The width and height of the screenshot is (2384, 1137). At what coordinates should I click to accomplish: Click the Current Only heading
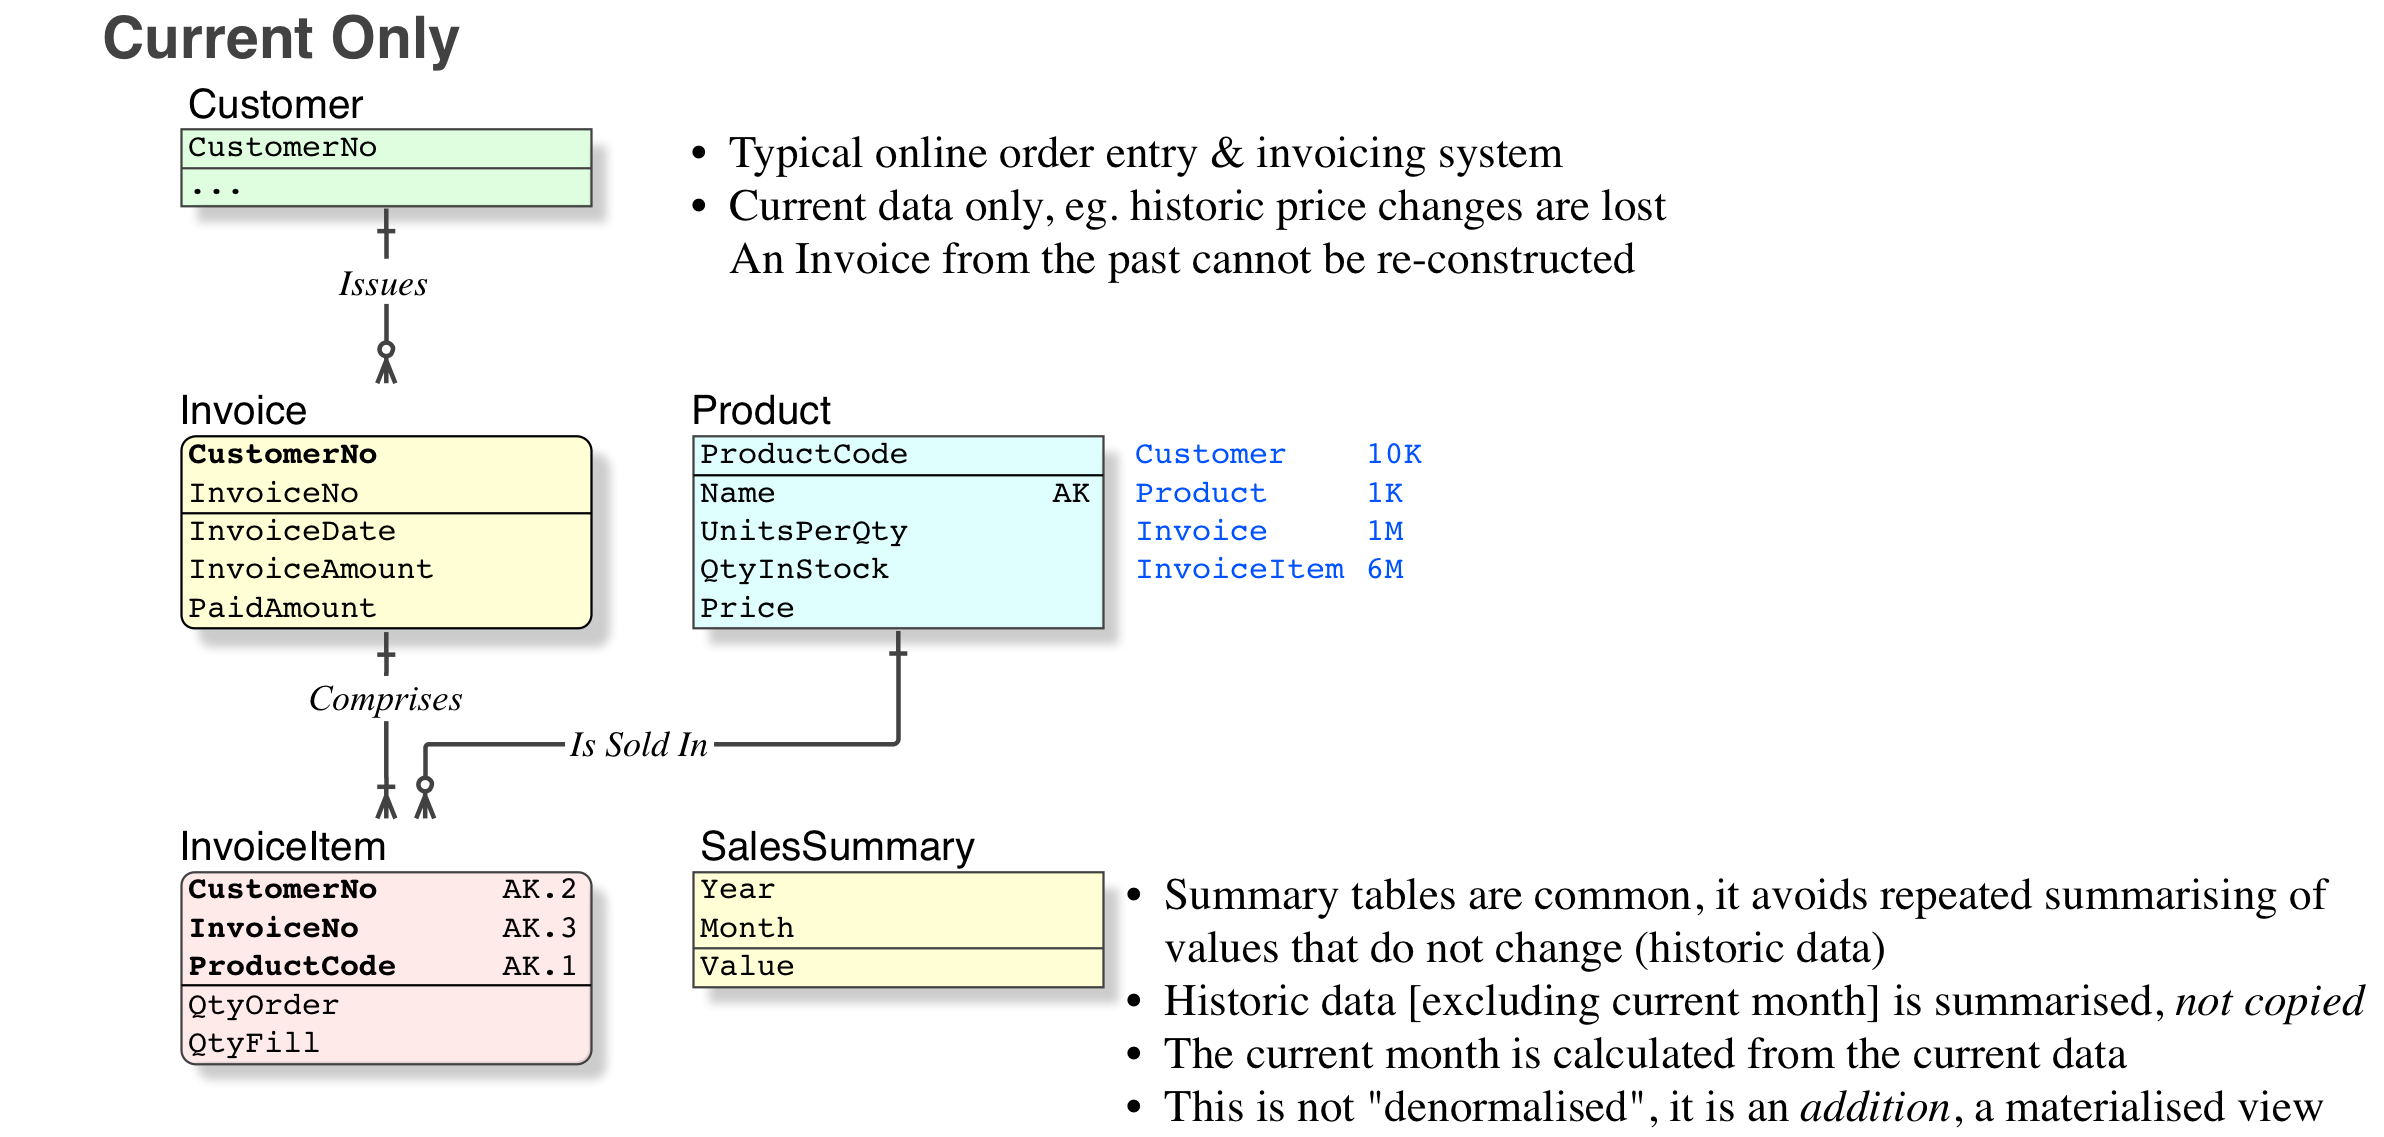tap(281, 39)
